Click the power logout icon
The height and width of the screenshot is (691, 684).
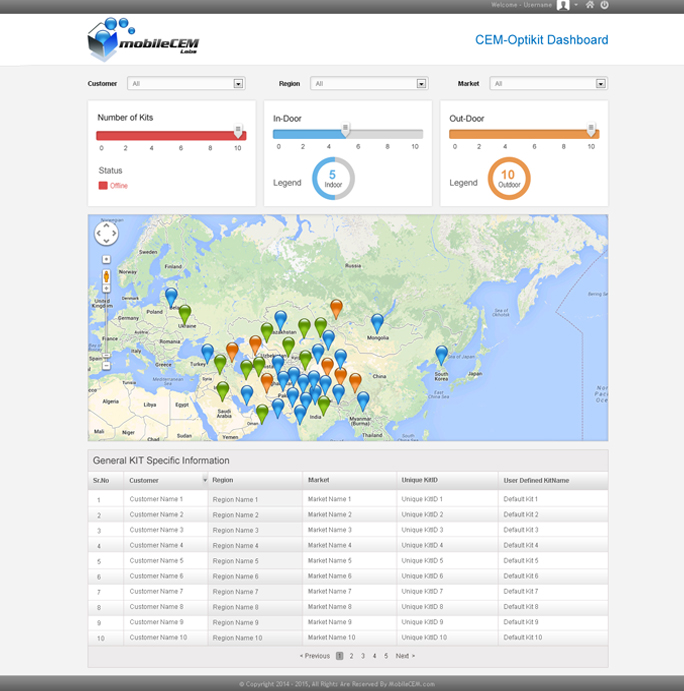(x=604, y=5)
